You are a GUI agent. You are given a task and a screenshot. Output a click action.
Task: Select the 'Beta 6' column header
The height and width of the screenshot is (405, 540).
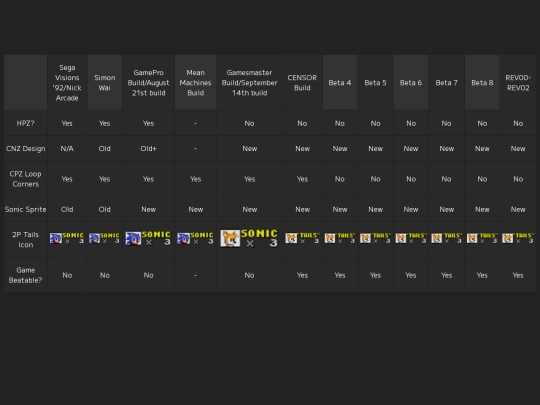coord(411,83)
